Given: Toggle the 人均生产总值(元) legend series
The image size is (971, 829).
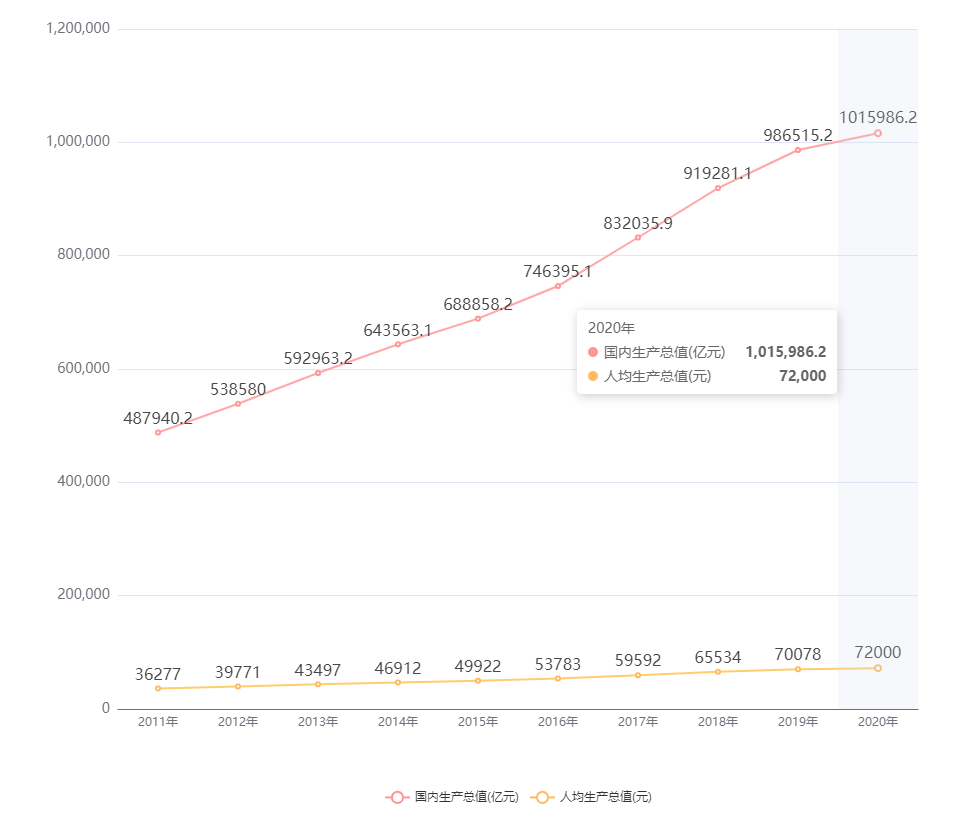Looking at the screenshot, I should [x=590, y=797].
